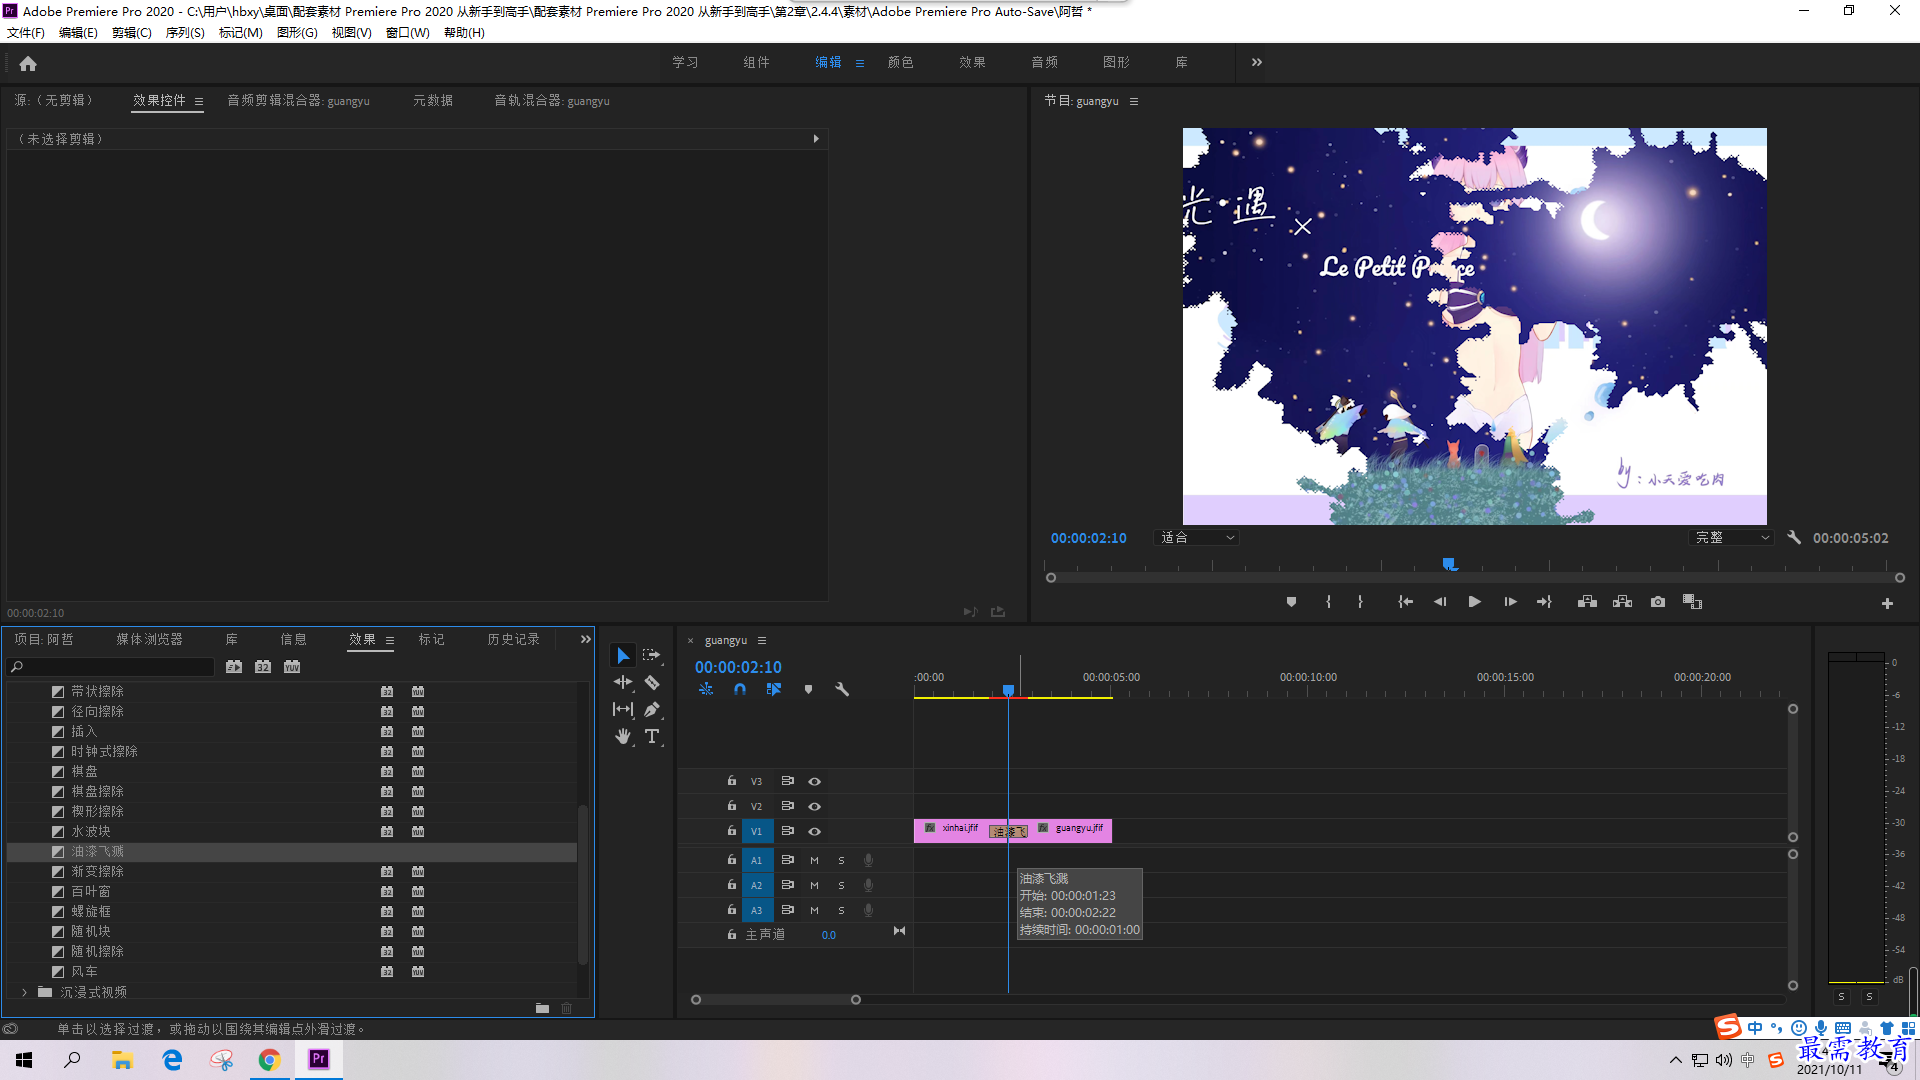Step forward one frame

click(x=1510, y=602)
